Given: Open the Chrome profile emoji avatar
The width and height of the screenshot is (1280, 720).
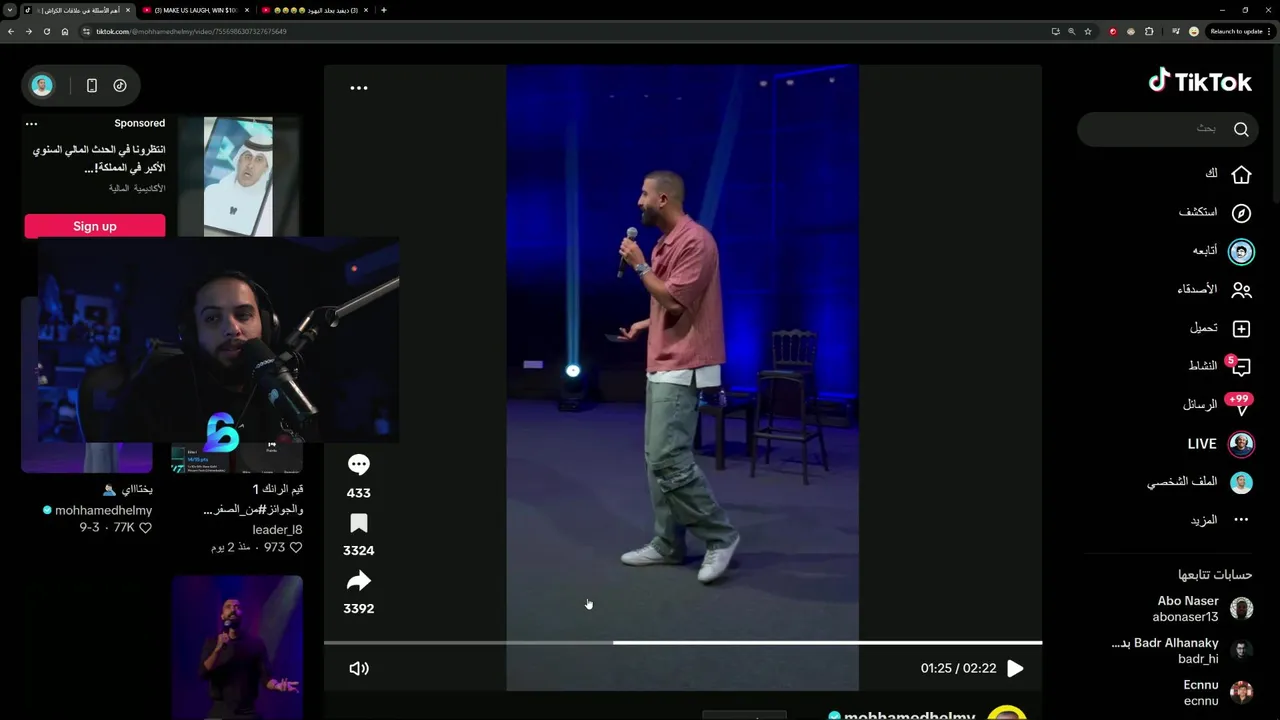Looking at the screenshot, I should pos(1193,31).
